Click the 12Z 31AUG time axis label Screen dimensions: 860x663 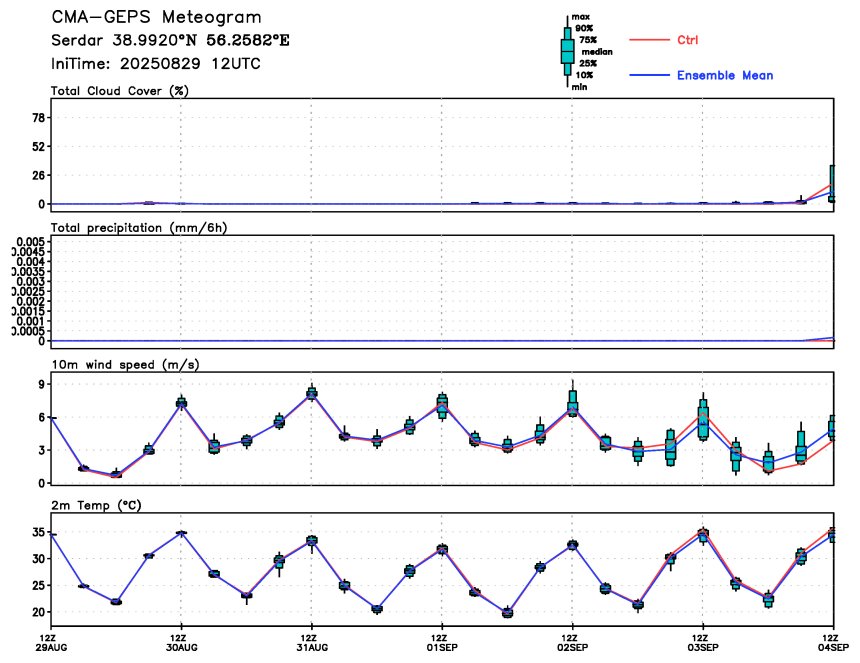pos(312,643)
